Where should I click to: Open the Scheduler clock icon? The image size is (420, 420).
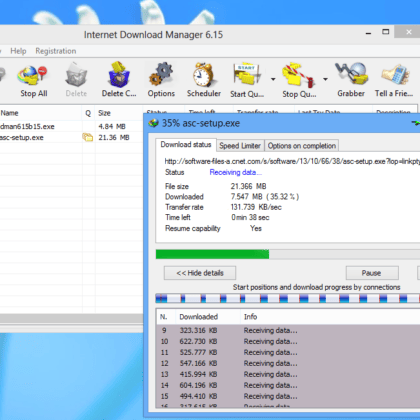click(x=203, y=74)
